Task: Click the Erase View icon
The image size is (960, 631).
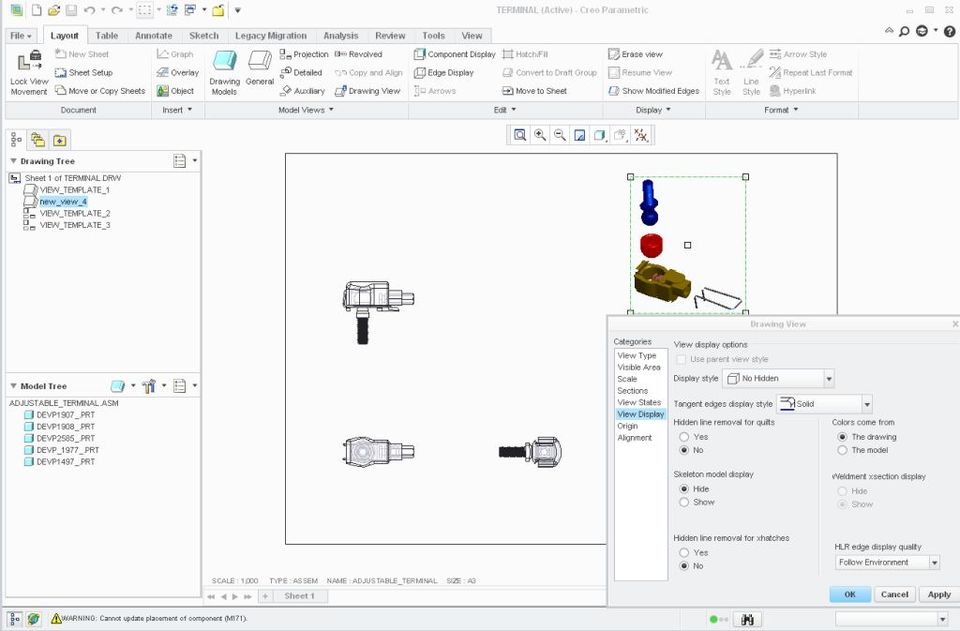Action: 614,54
